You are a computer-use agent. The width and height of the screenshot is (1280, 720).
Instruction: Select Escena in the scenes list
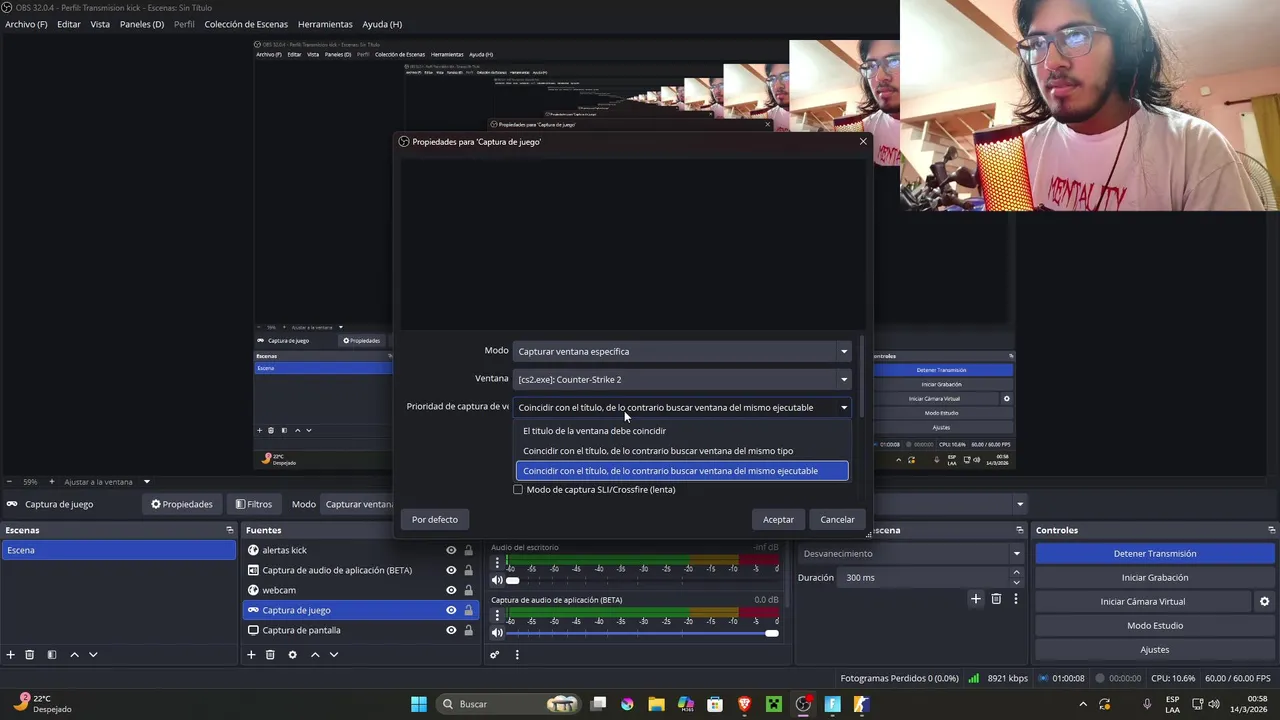(x=119, y=550)
